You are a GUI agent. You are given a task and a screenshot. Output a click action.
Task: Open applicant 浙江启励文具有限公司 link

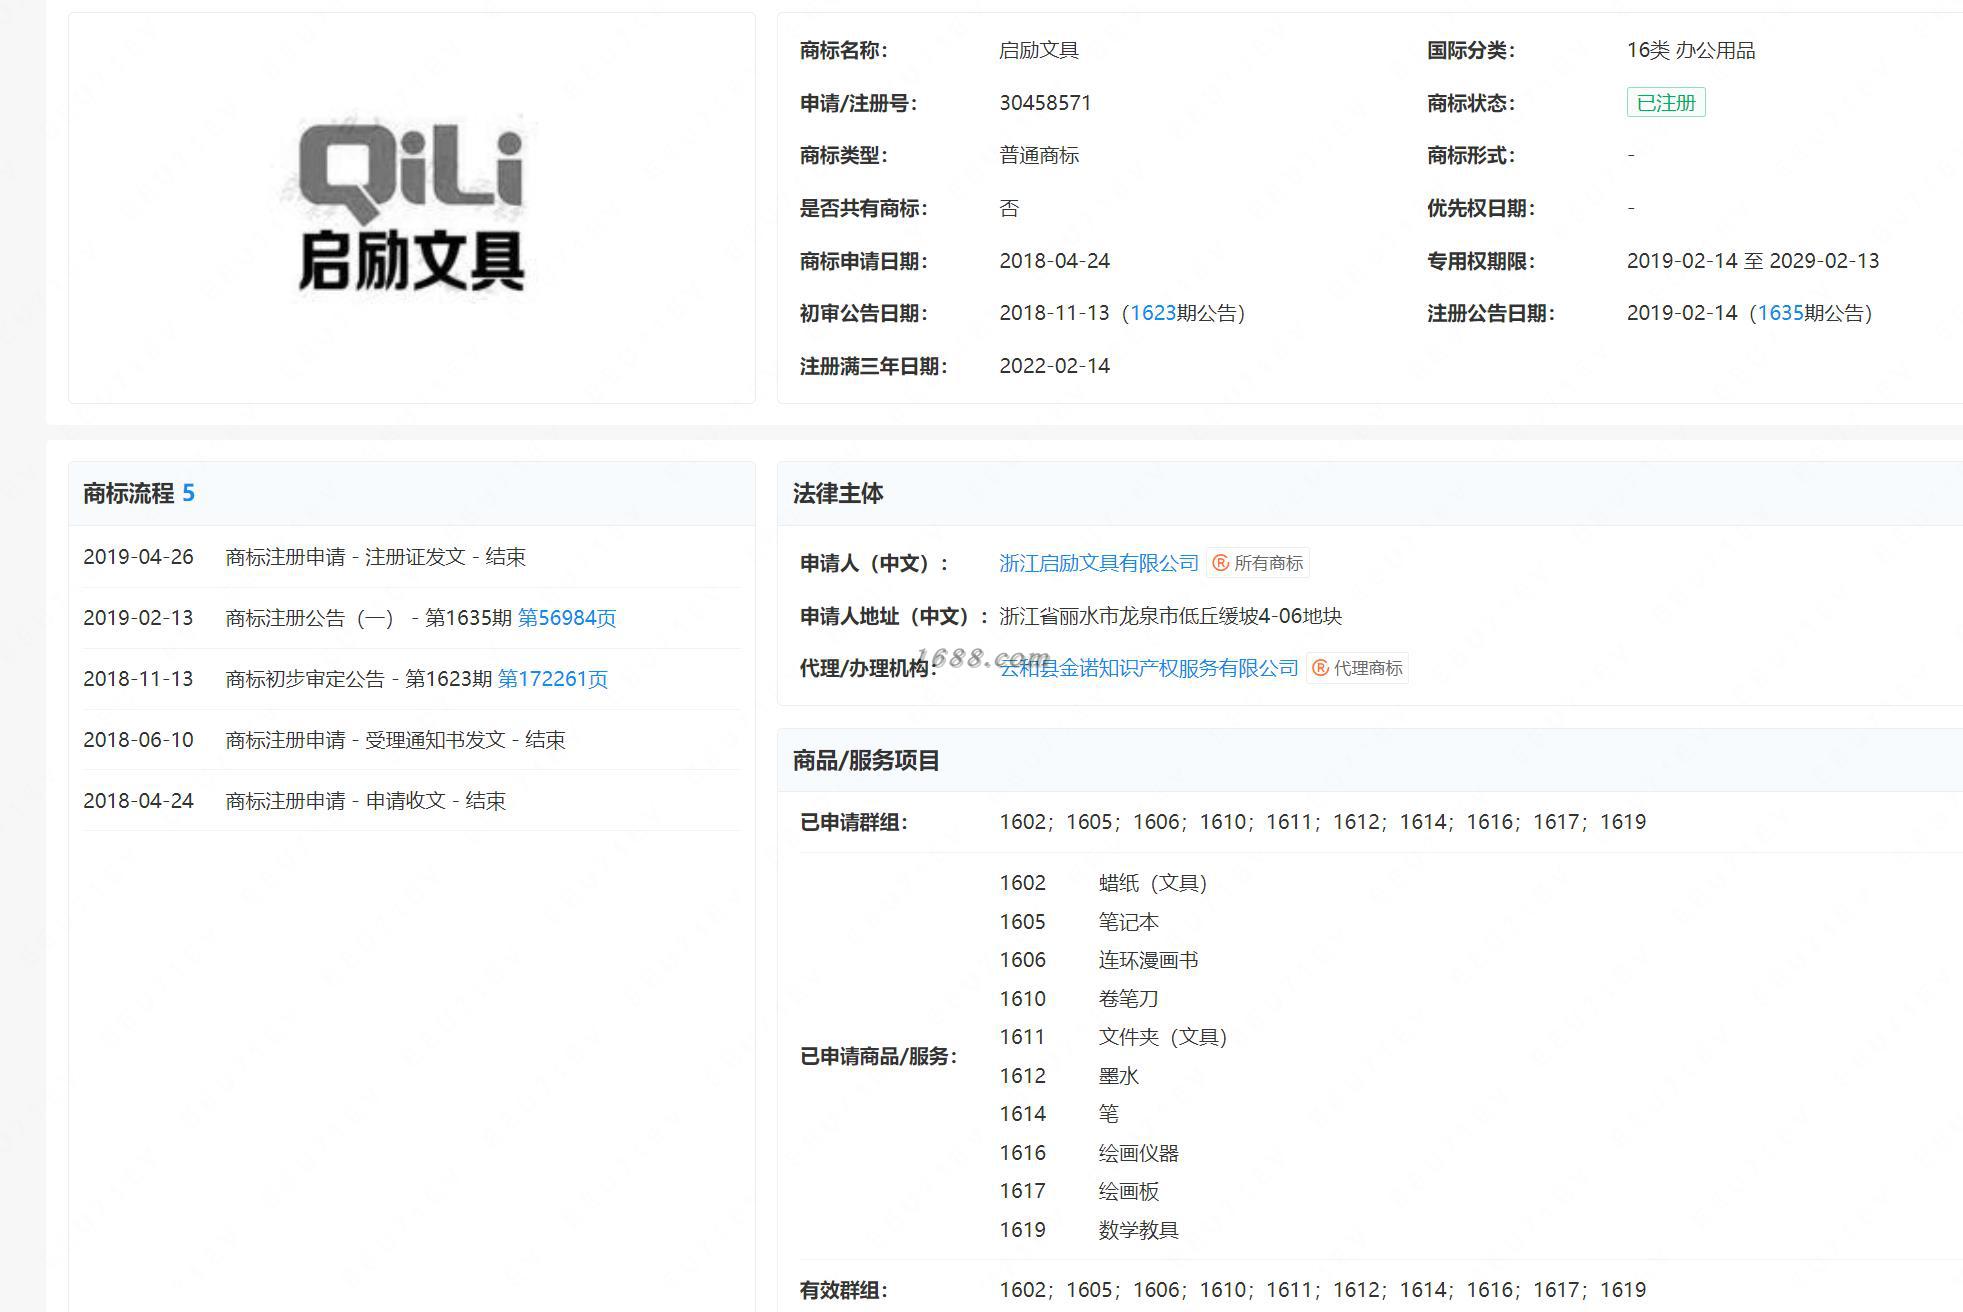point(1099,563)
